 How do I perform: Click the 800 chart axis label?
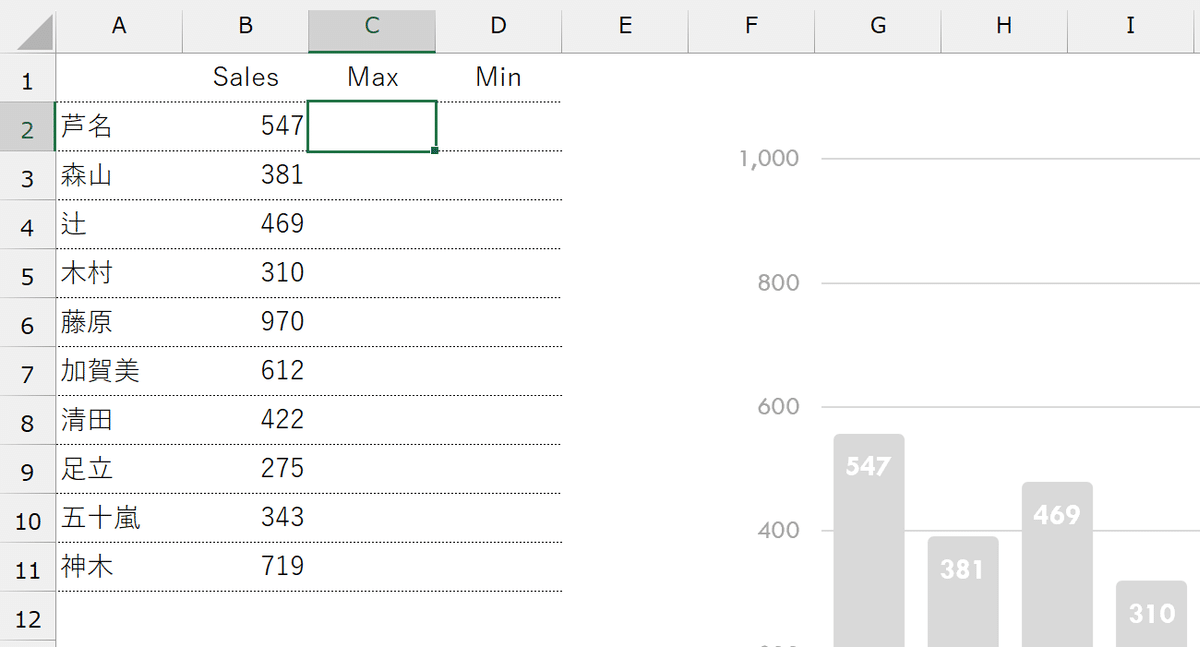pos(779,282)
